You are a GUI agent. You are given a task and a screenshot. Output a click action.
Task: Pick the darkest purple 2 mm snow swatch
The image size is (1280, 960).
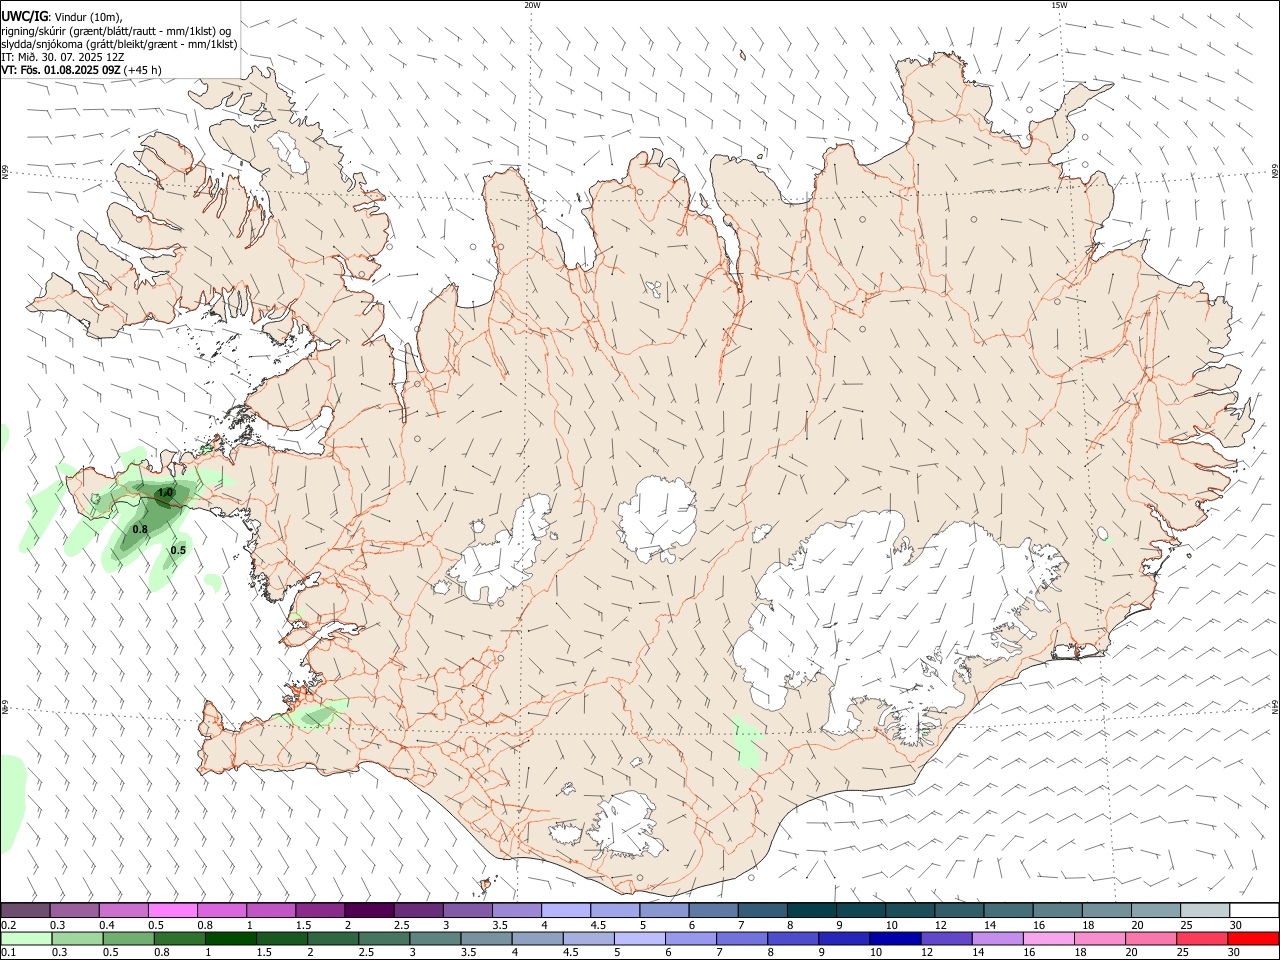pyautogui.click(x=368, y=911)
